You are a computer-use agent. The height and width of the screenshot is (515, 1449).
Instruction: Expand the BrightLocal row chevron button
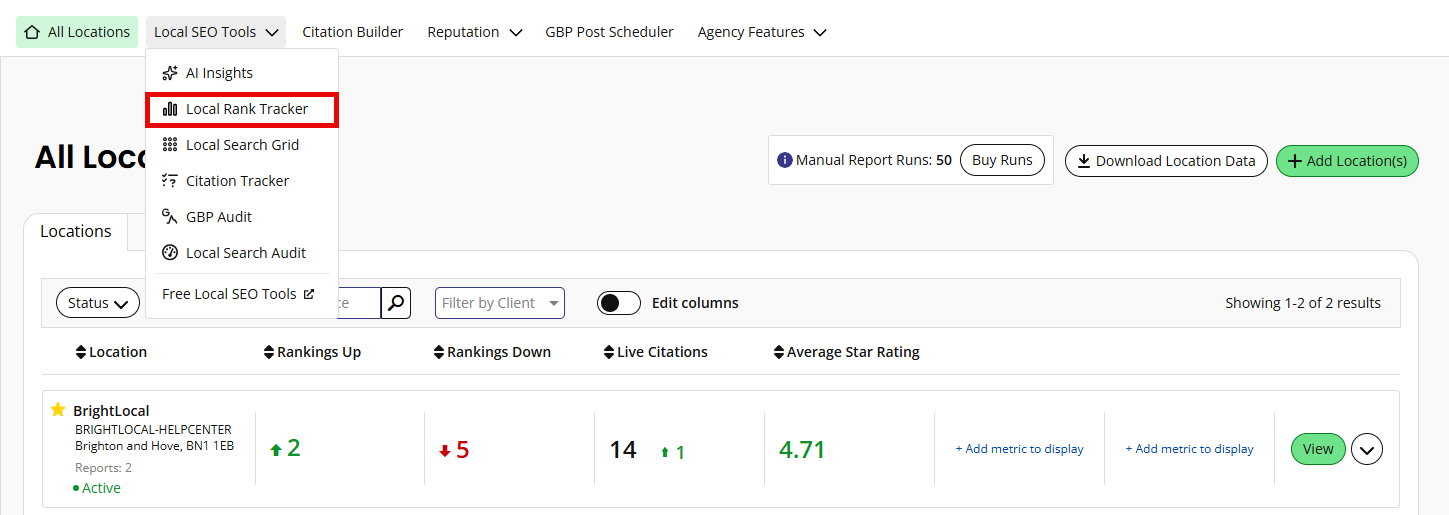1367,450
